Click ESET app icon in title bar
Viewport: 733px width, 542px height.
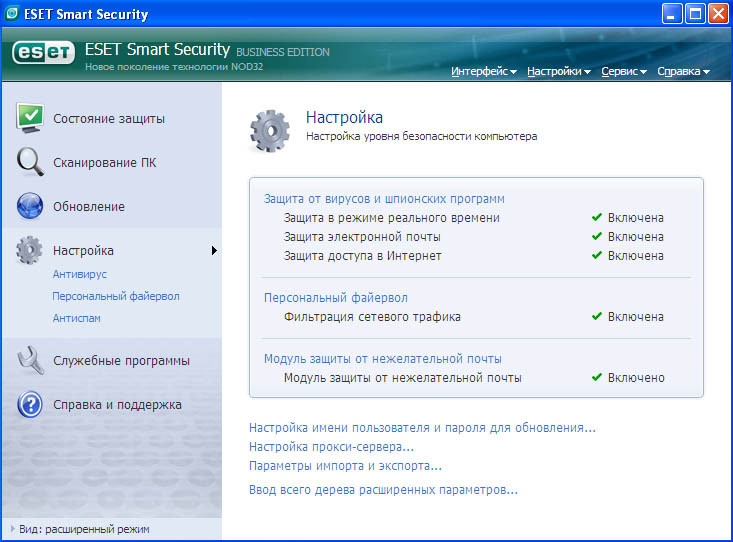[x=11, y=14]
